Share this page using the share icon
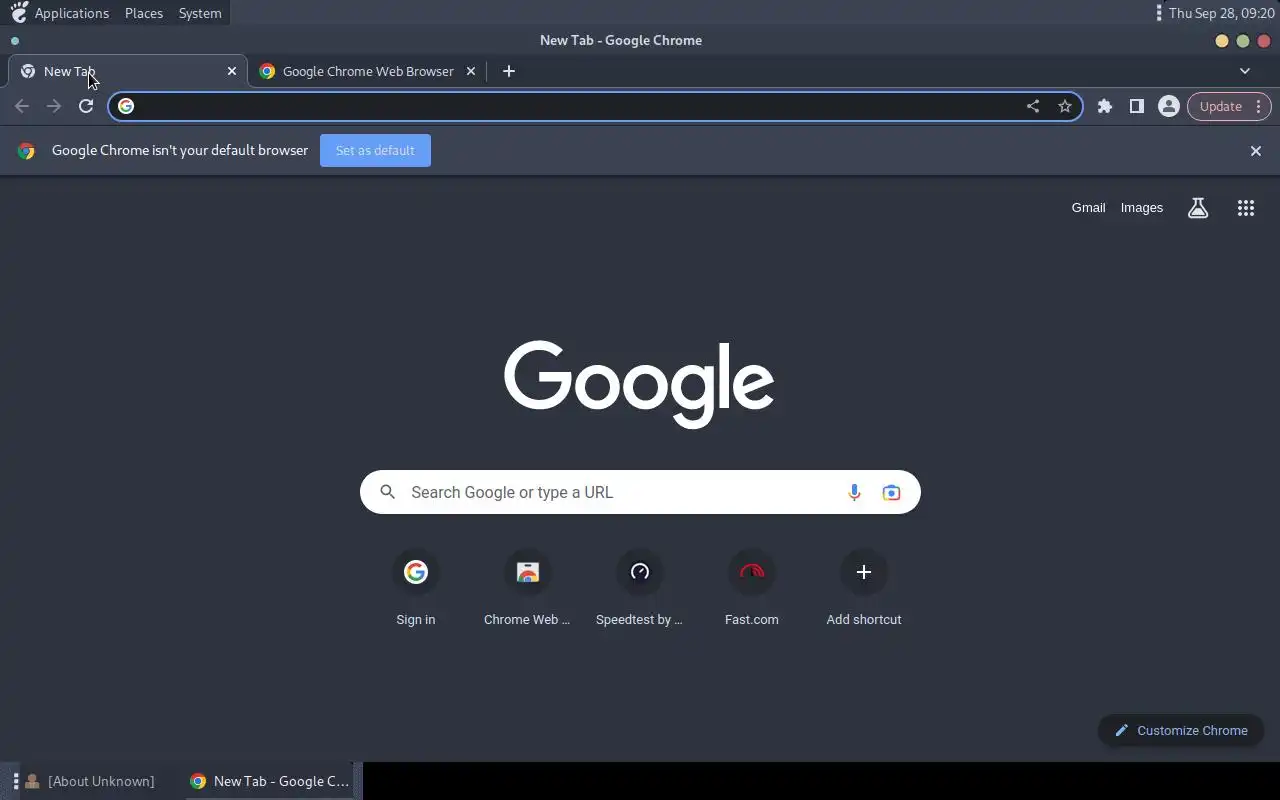 [x=1033, y=106]
